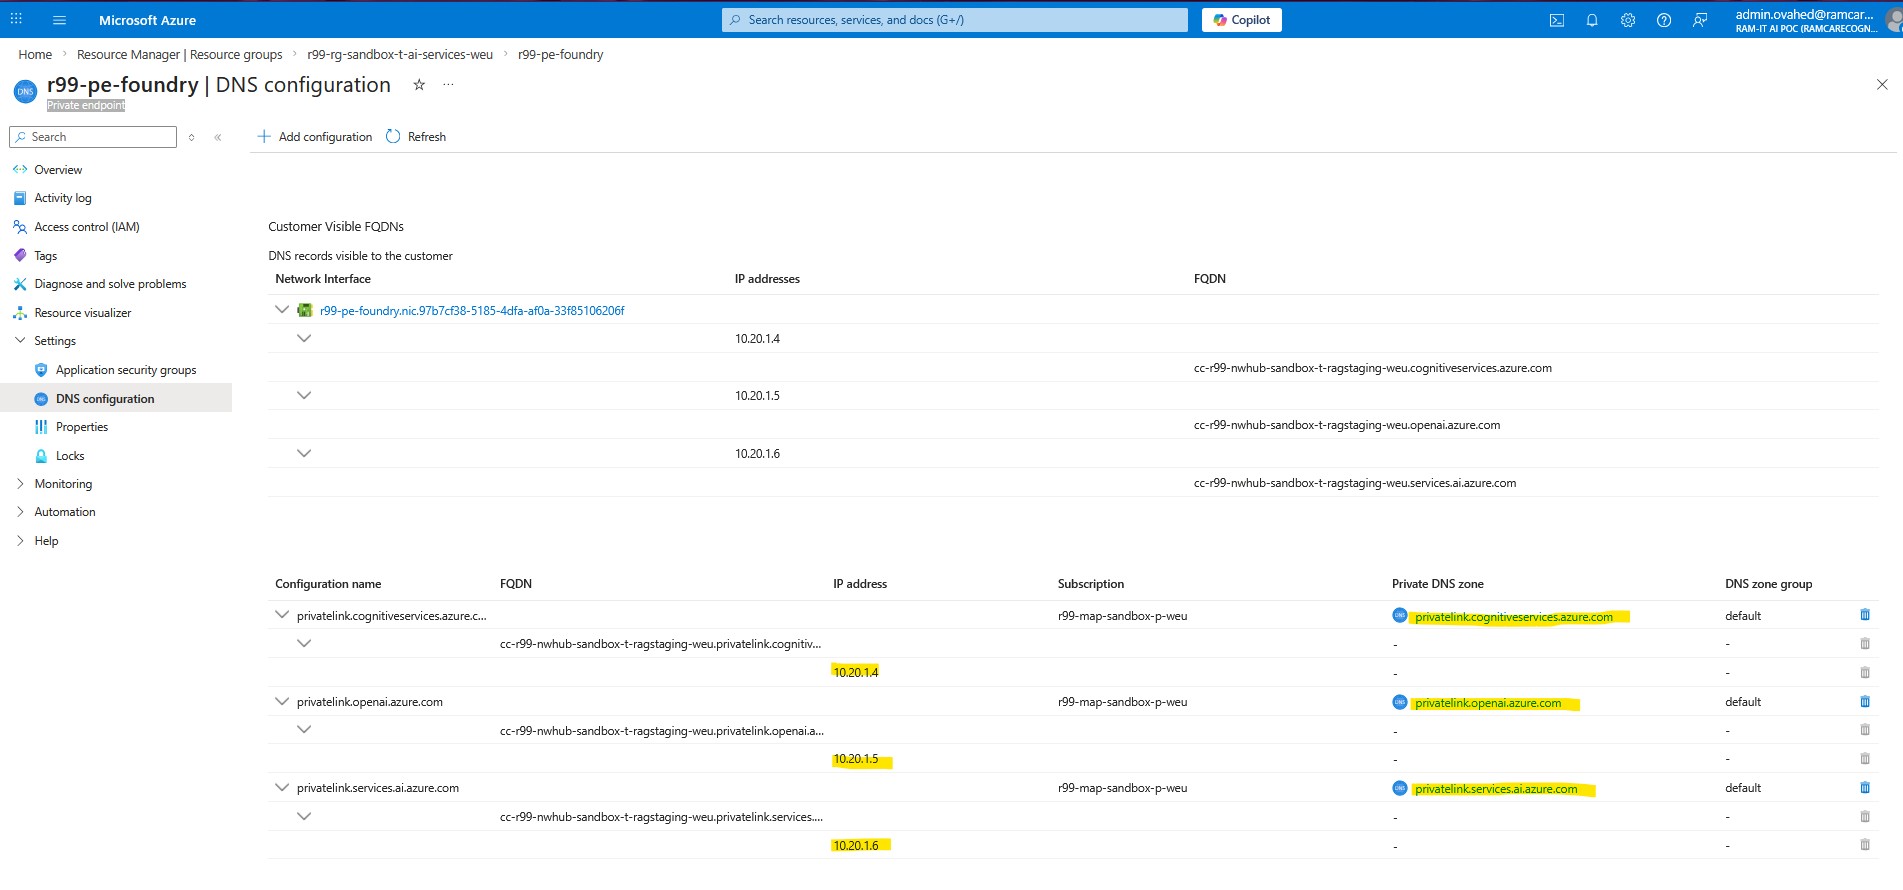1903x890 pixels.
Task: Open privatelink.openai.azure.com private DNS zone
Action: [x=1488, y=703]
